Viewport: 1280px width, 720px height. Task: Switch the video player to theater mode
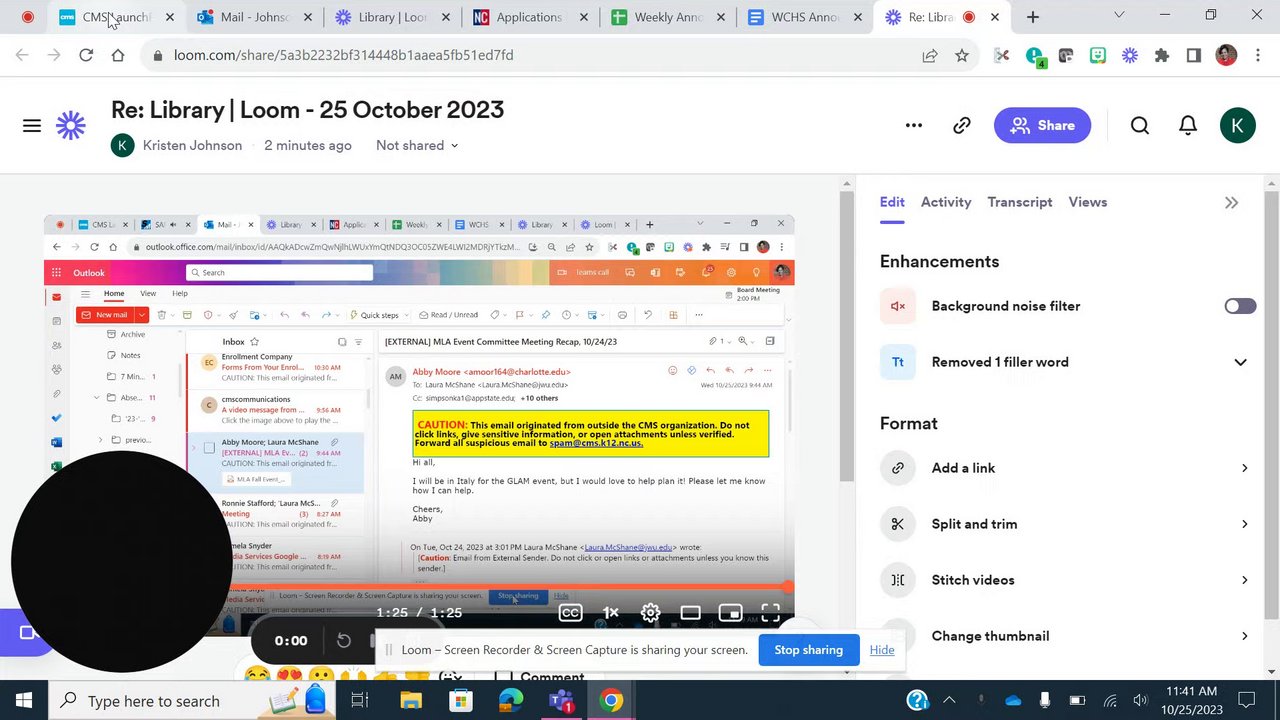(690, 612)
